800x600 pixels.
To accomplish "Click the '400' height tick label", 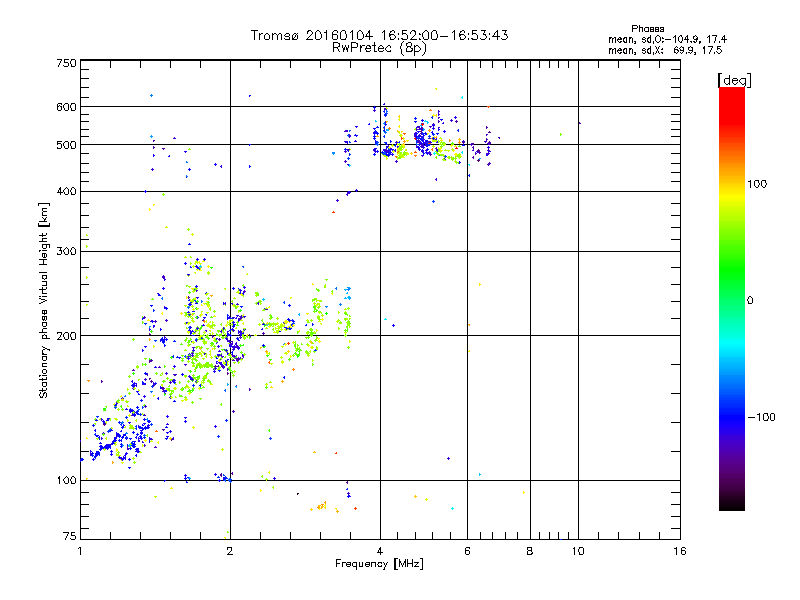I will click(x=66, y=192).
